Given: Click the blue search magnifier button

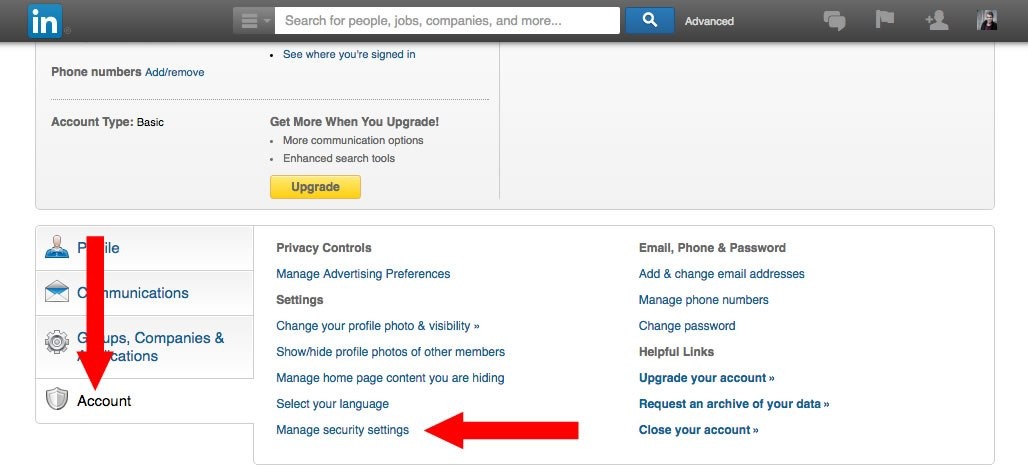Looking at the screenshot, I should pyautogui.click(x=649, y=20).
